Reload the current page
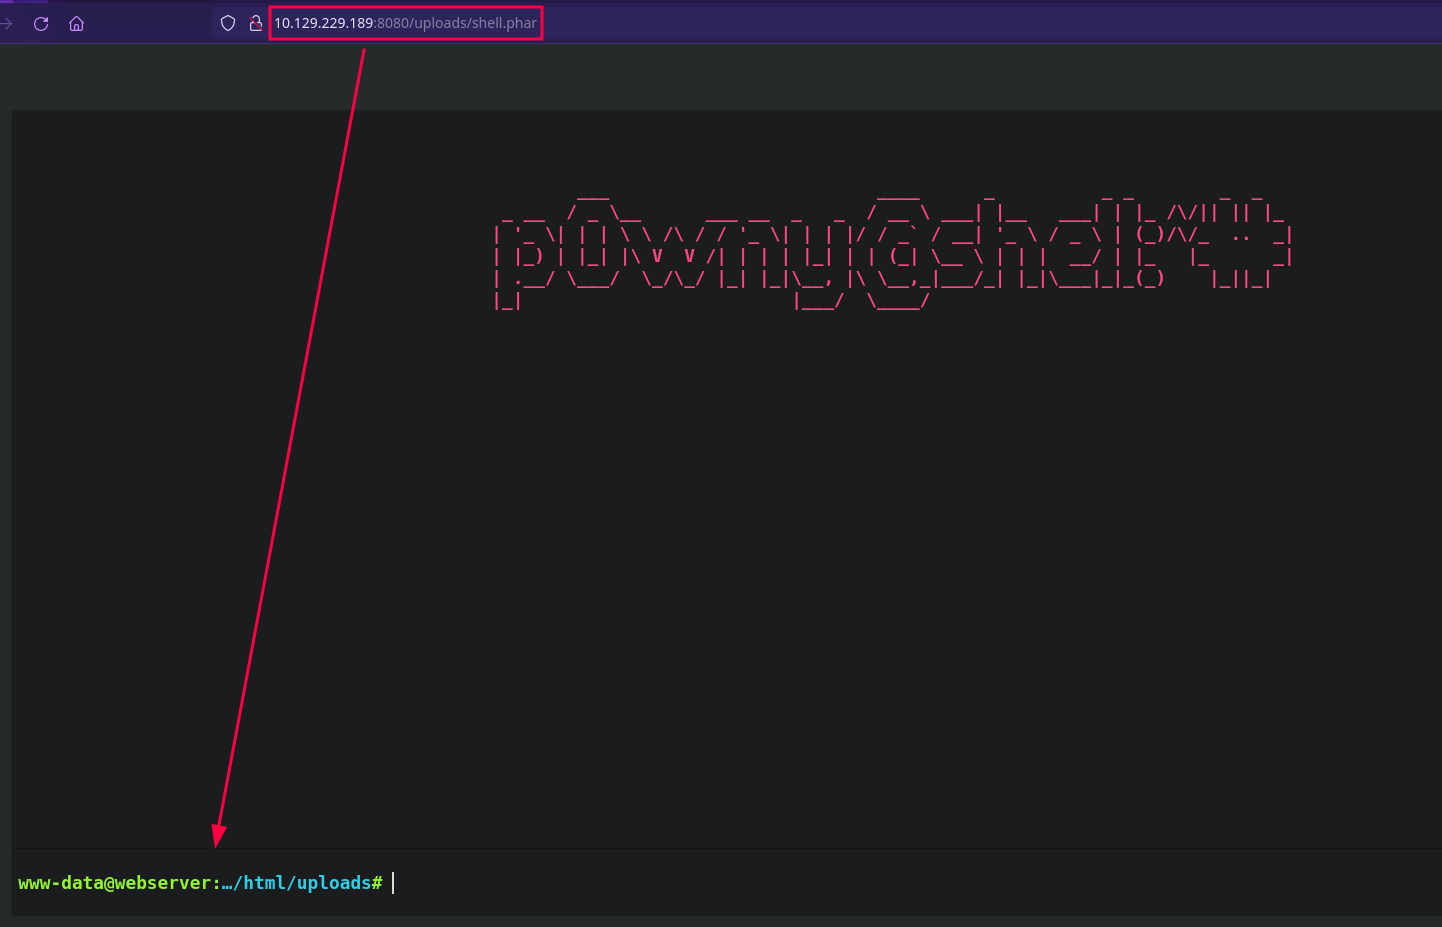Viewport: 1442px width, 927px height. point(41,23)
